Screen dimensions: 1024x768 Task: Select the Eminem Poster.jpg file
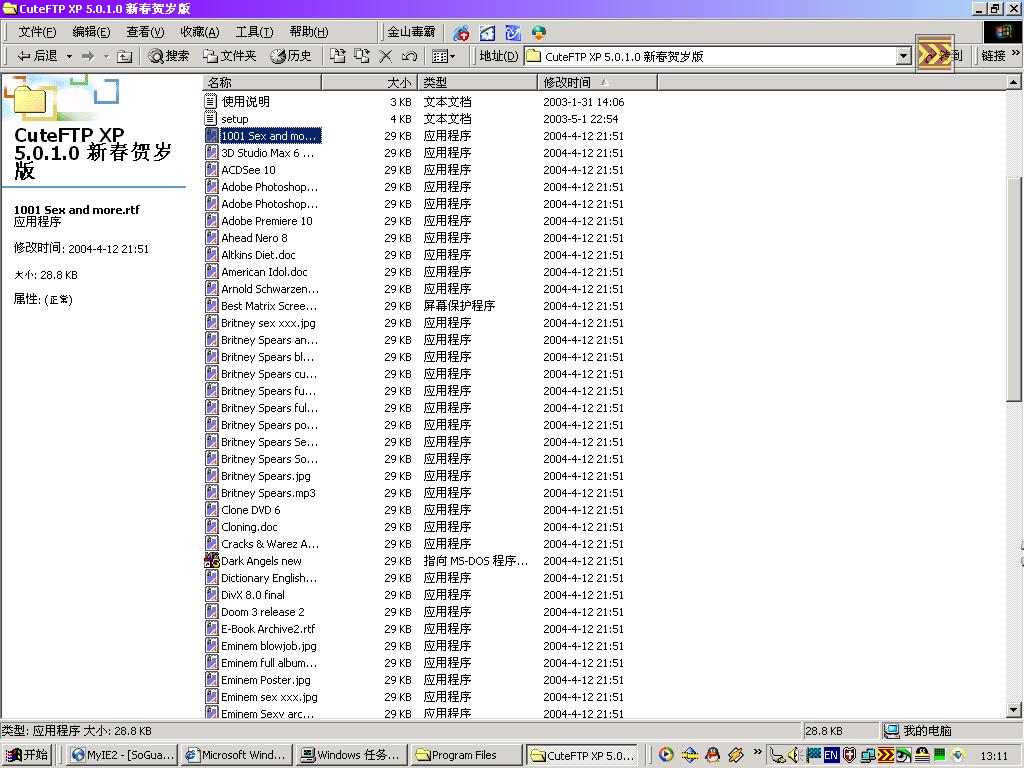point(266,680)
